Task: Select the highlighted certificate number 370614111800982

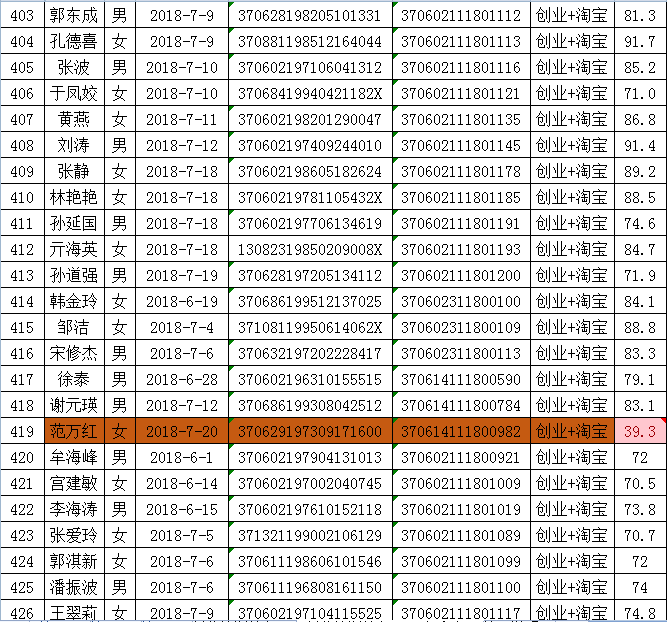Action: [x=461, y=431]
